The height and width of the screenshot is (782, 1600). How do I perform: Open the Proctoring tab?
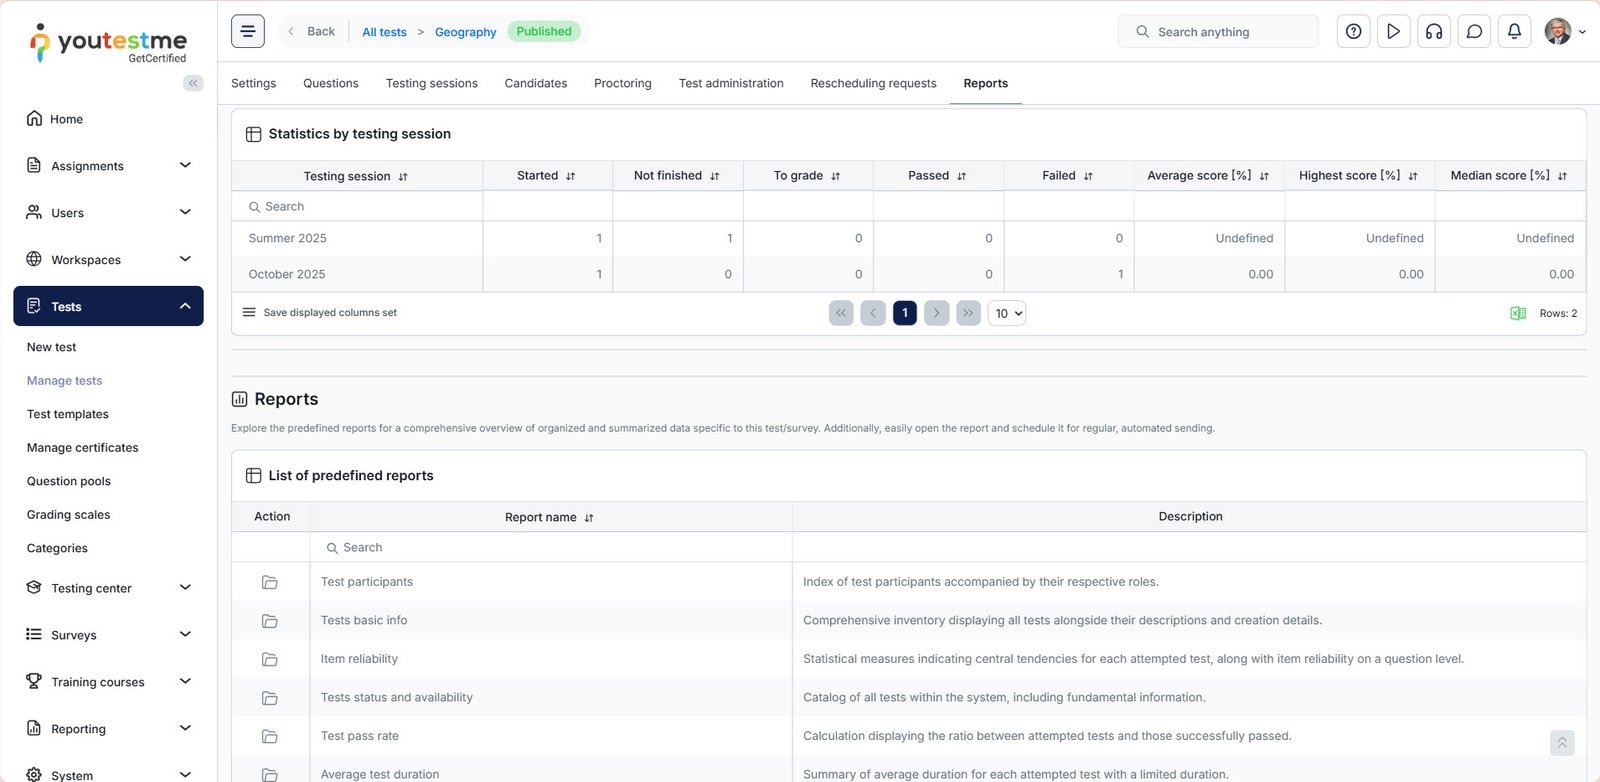622,83
